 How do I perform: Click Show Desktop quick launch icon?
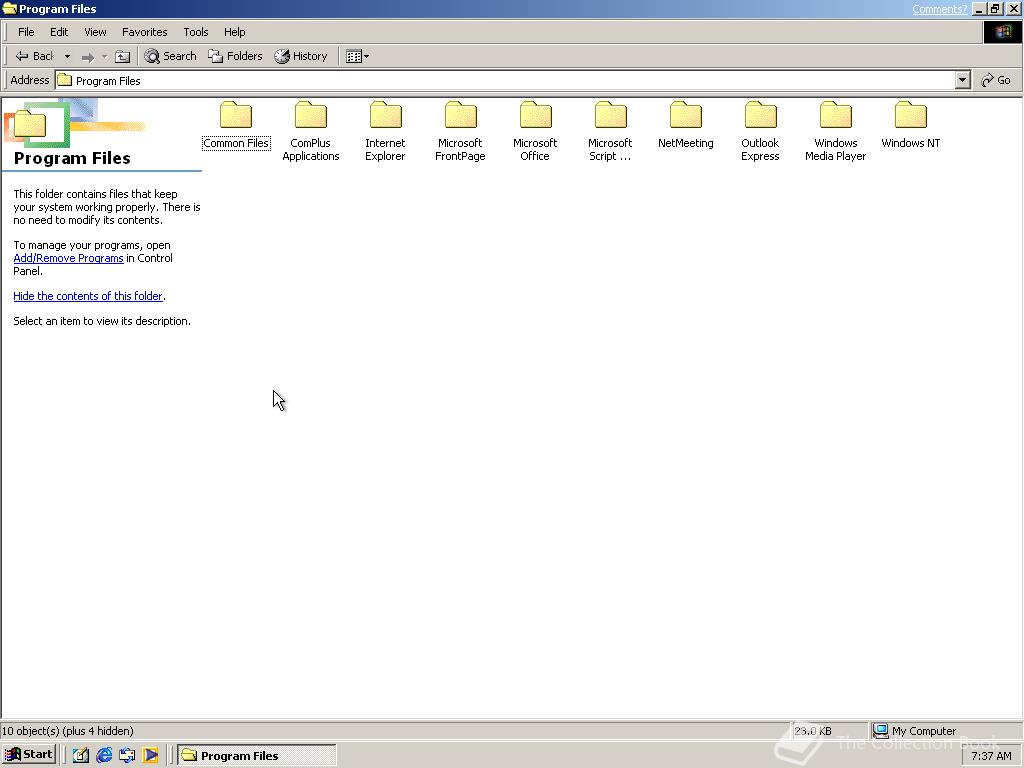(81, 755)
